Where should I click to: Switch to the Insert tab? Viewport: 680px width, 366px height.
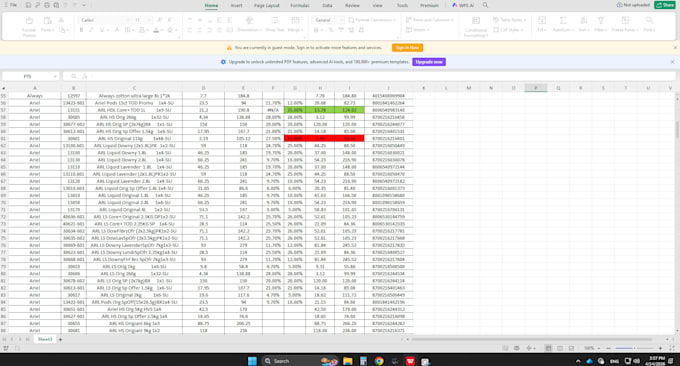coord(236,6)
